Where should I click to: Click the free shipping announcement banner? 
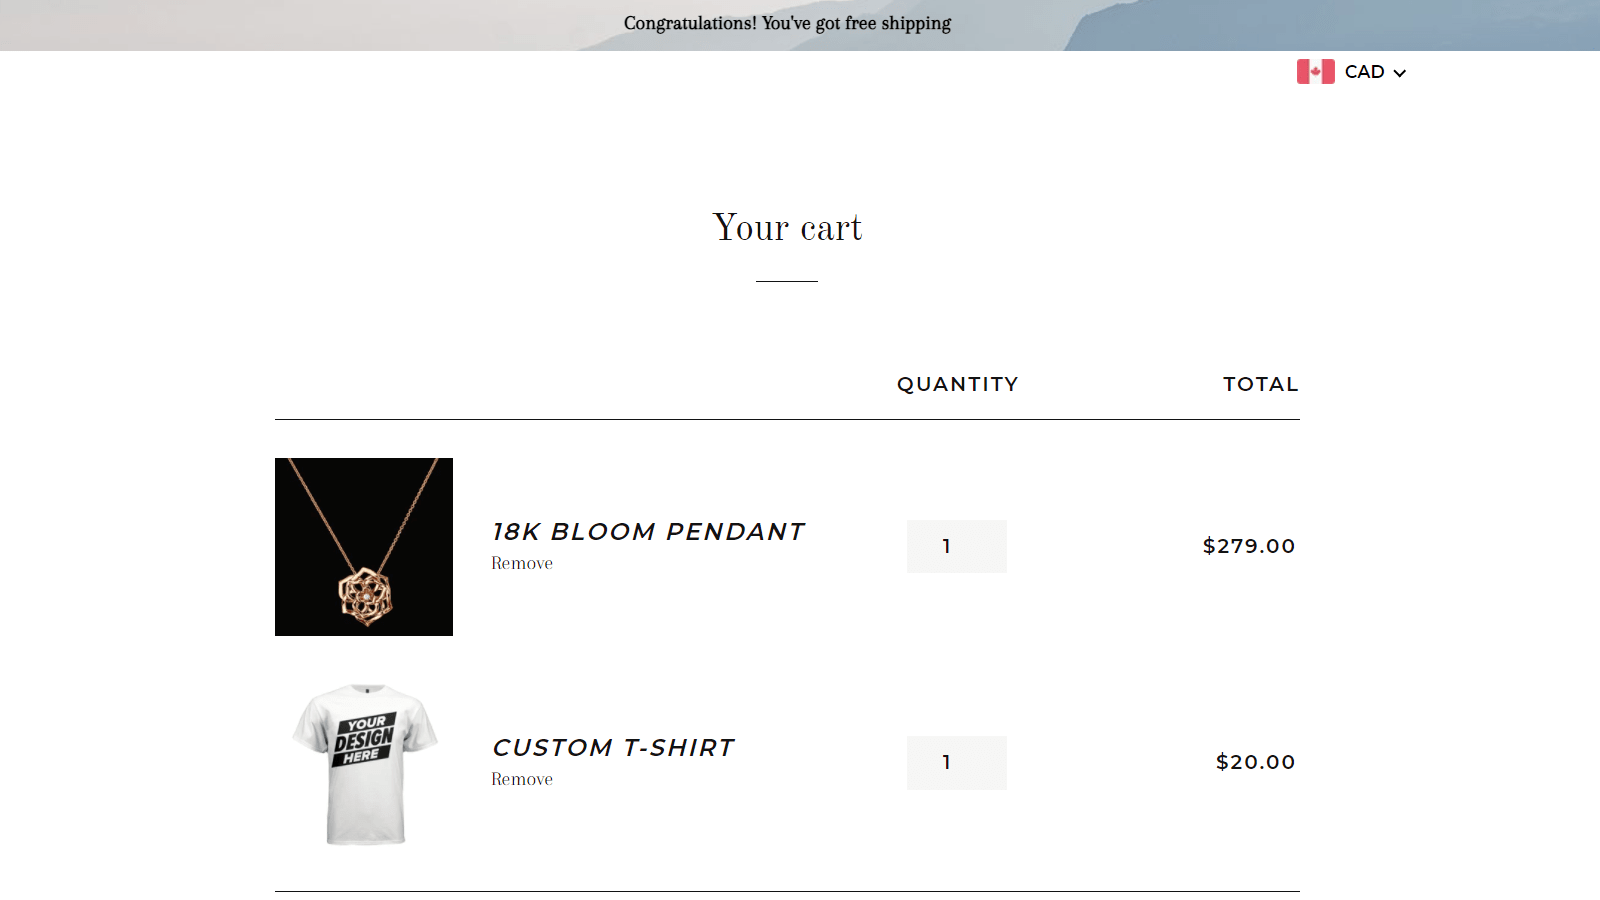click(x=787, y=23)
